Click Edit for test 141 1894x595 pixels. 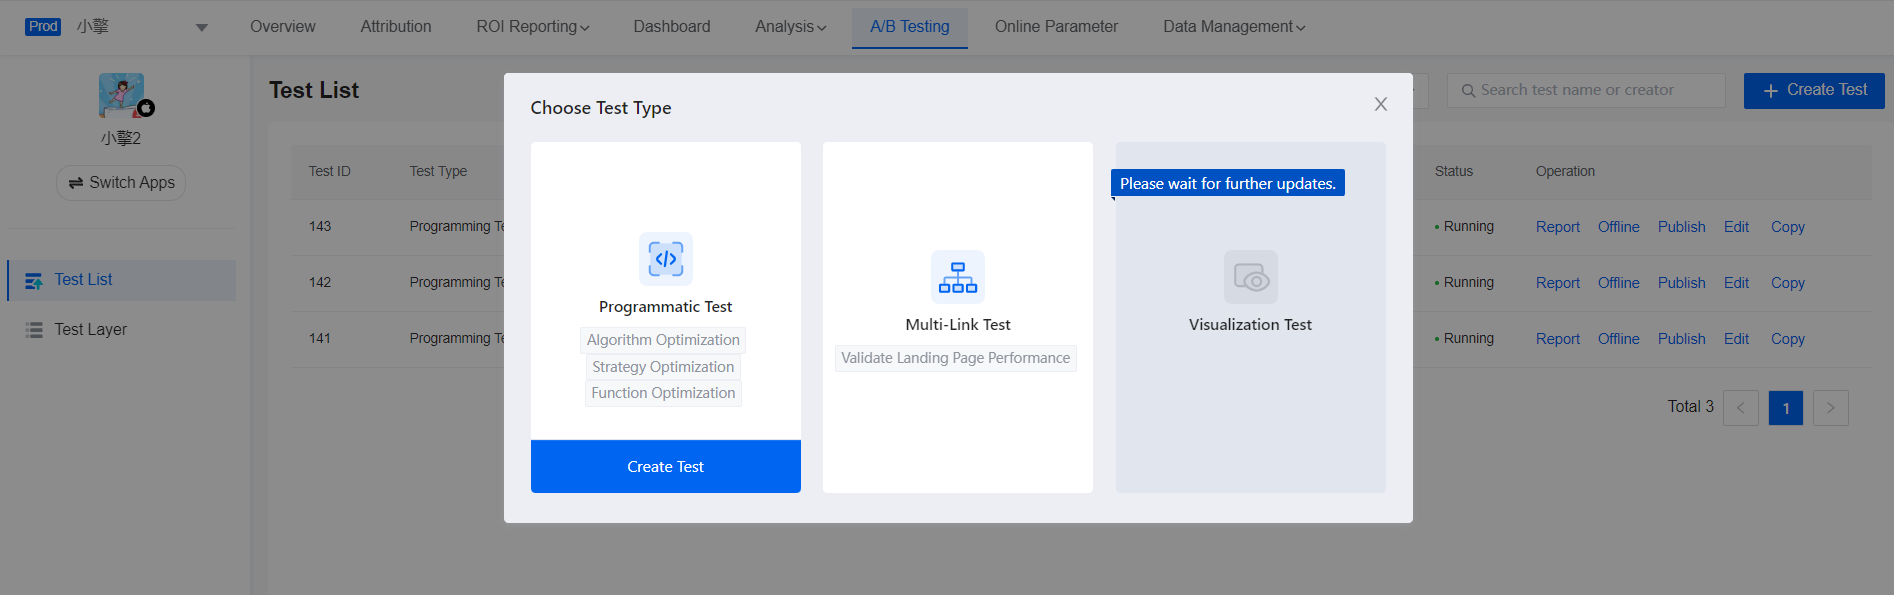(1736, 340)
